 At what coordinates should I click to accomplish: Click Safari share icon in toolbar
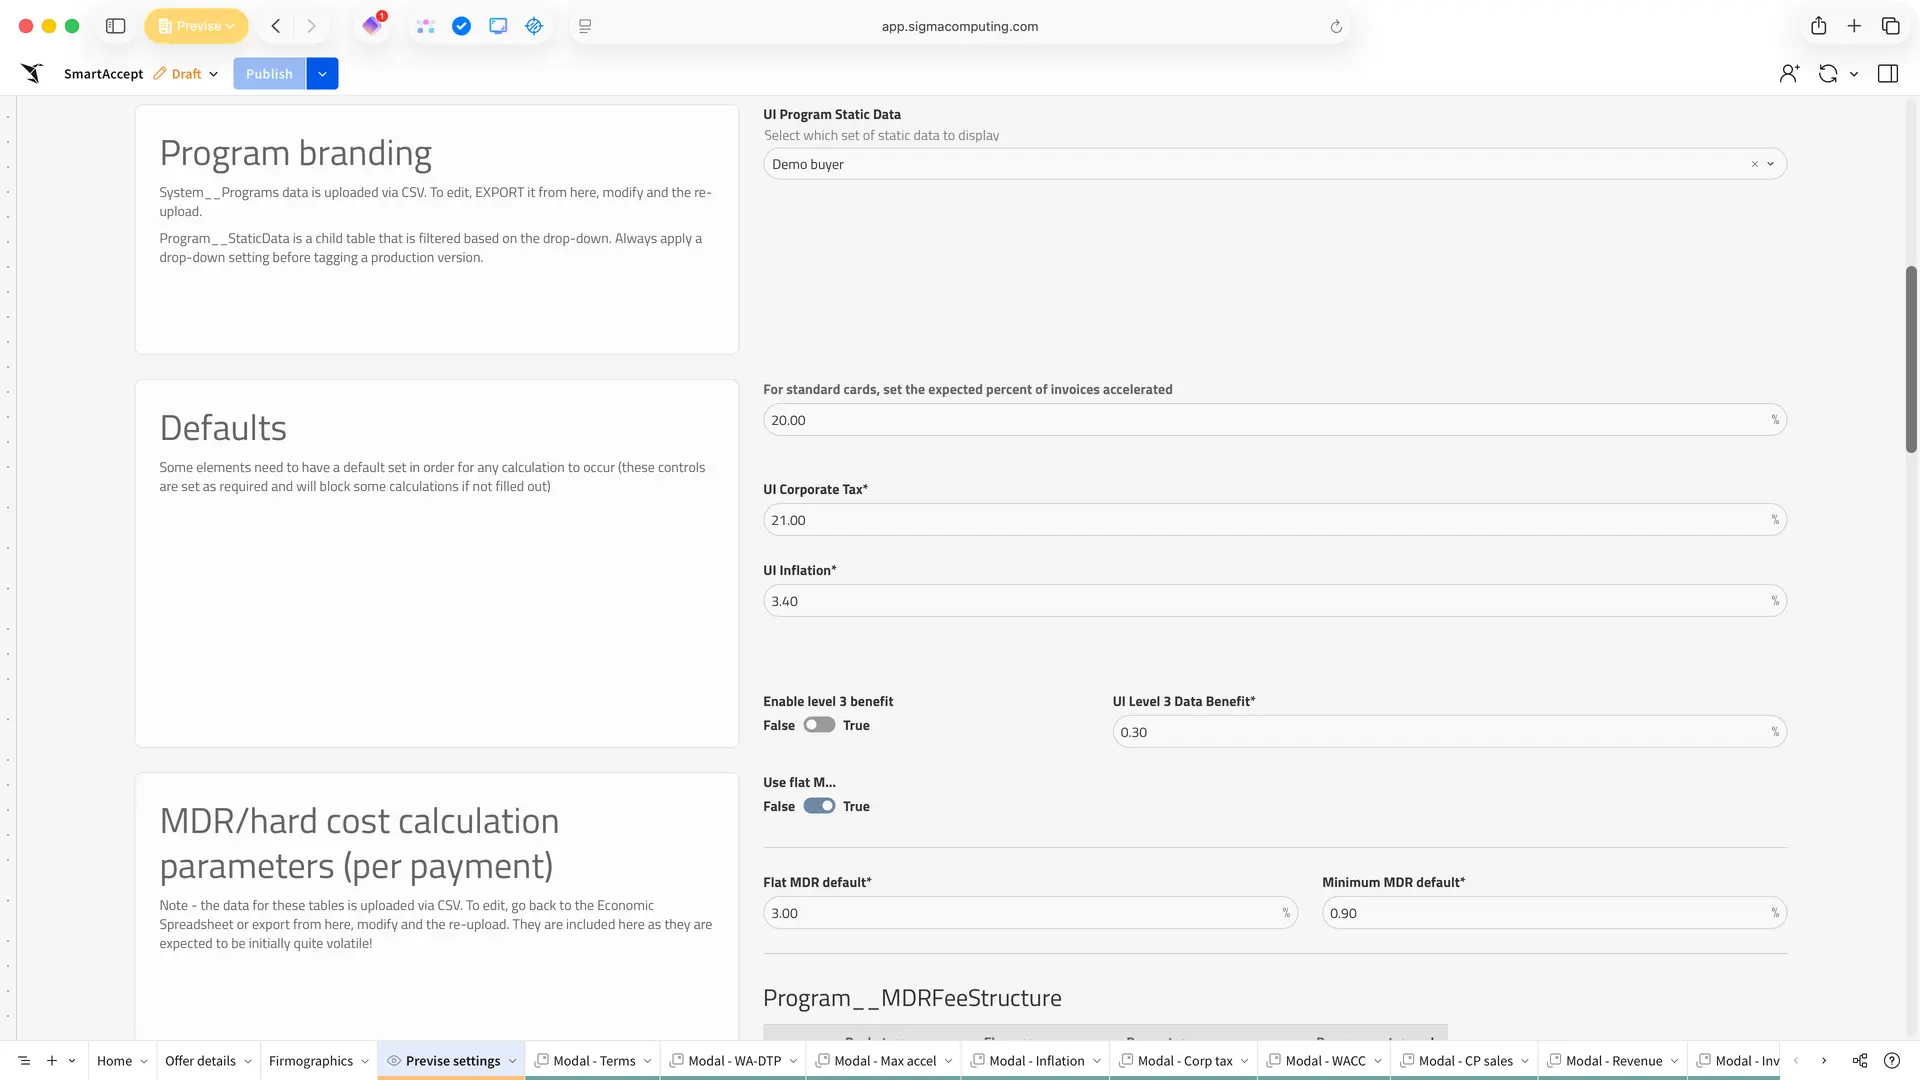tap(1818, 26)
